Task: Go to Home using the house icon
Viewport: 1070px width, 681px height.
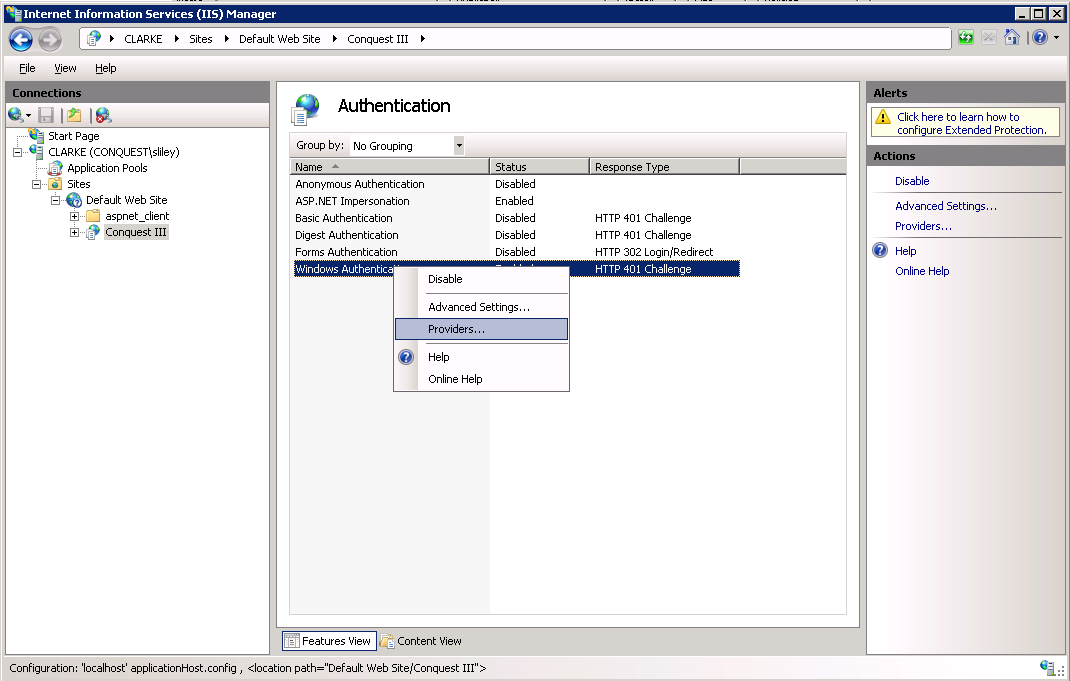Action: (x=1012, y=38)
